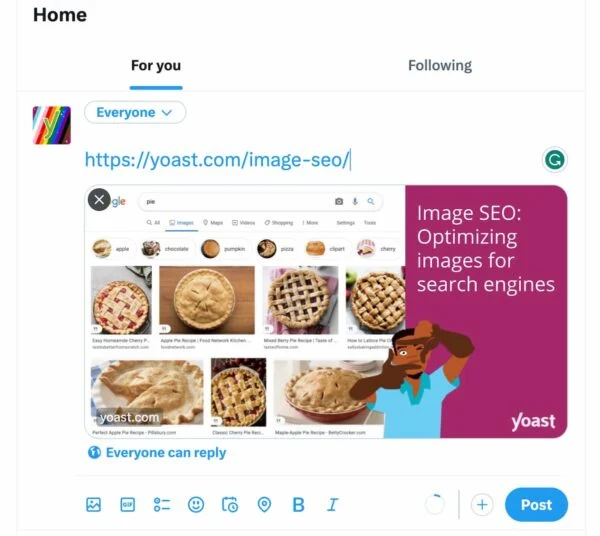The width and height of the screenshot is (600, 536).
Task: Switch to the Following tab
Action: (439, 66)
